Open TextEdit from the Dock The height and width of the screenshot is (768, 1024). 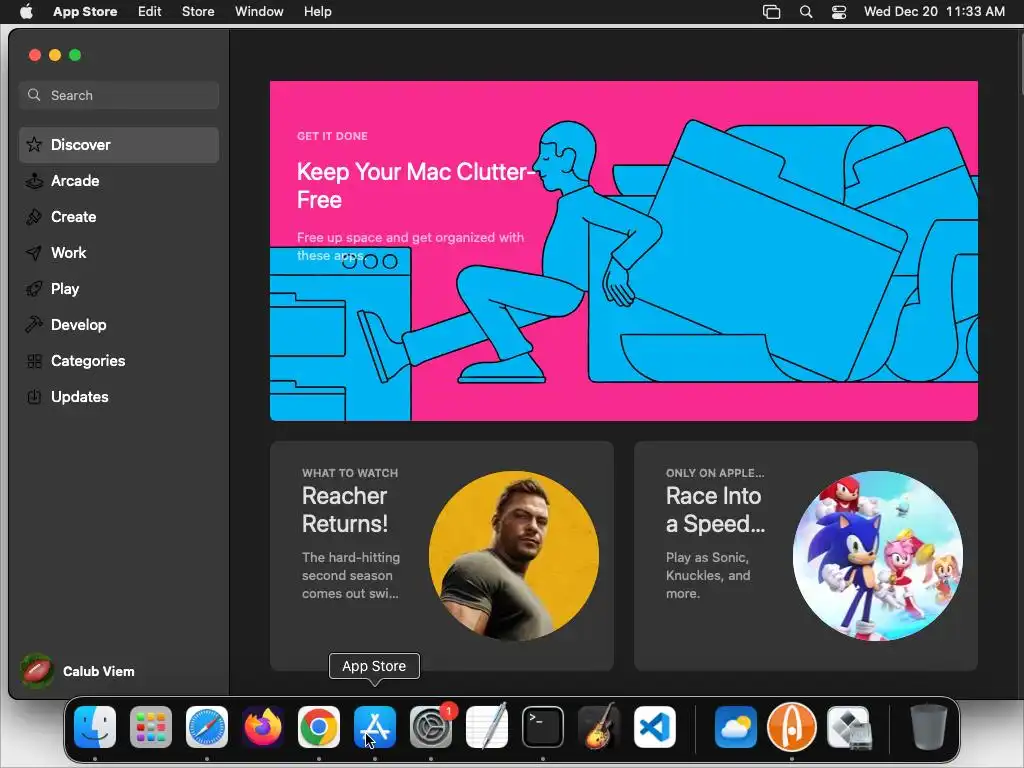pyautogui.click(x=487, y=727)
